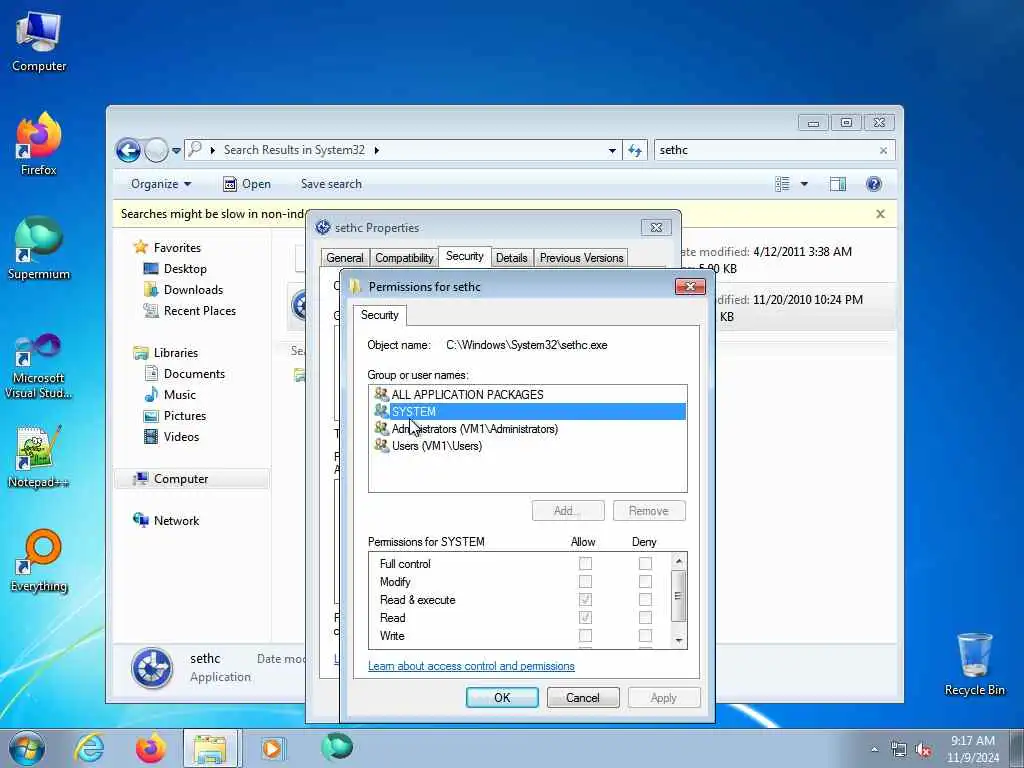Clear the sethc search box
Image resolution: width=1024 pixels, height=768 pixels.
pyautogui.click(x=883, y=150)
